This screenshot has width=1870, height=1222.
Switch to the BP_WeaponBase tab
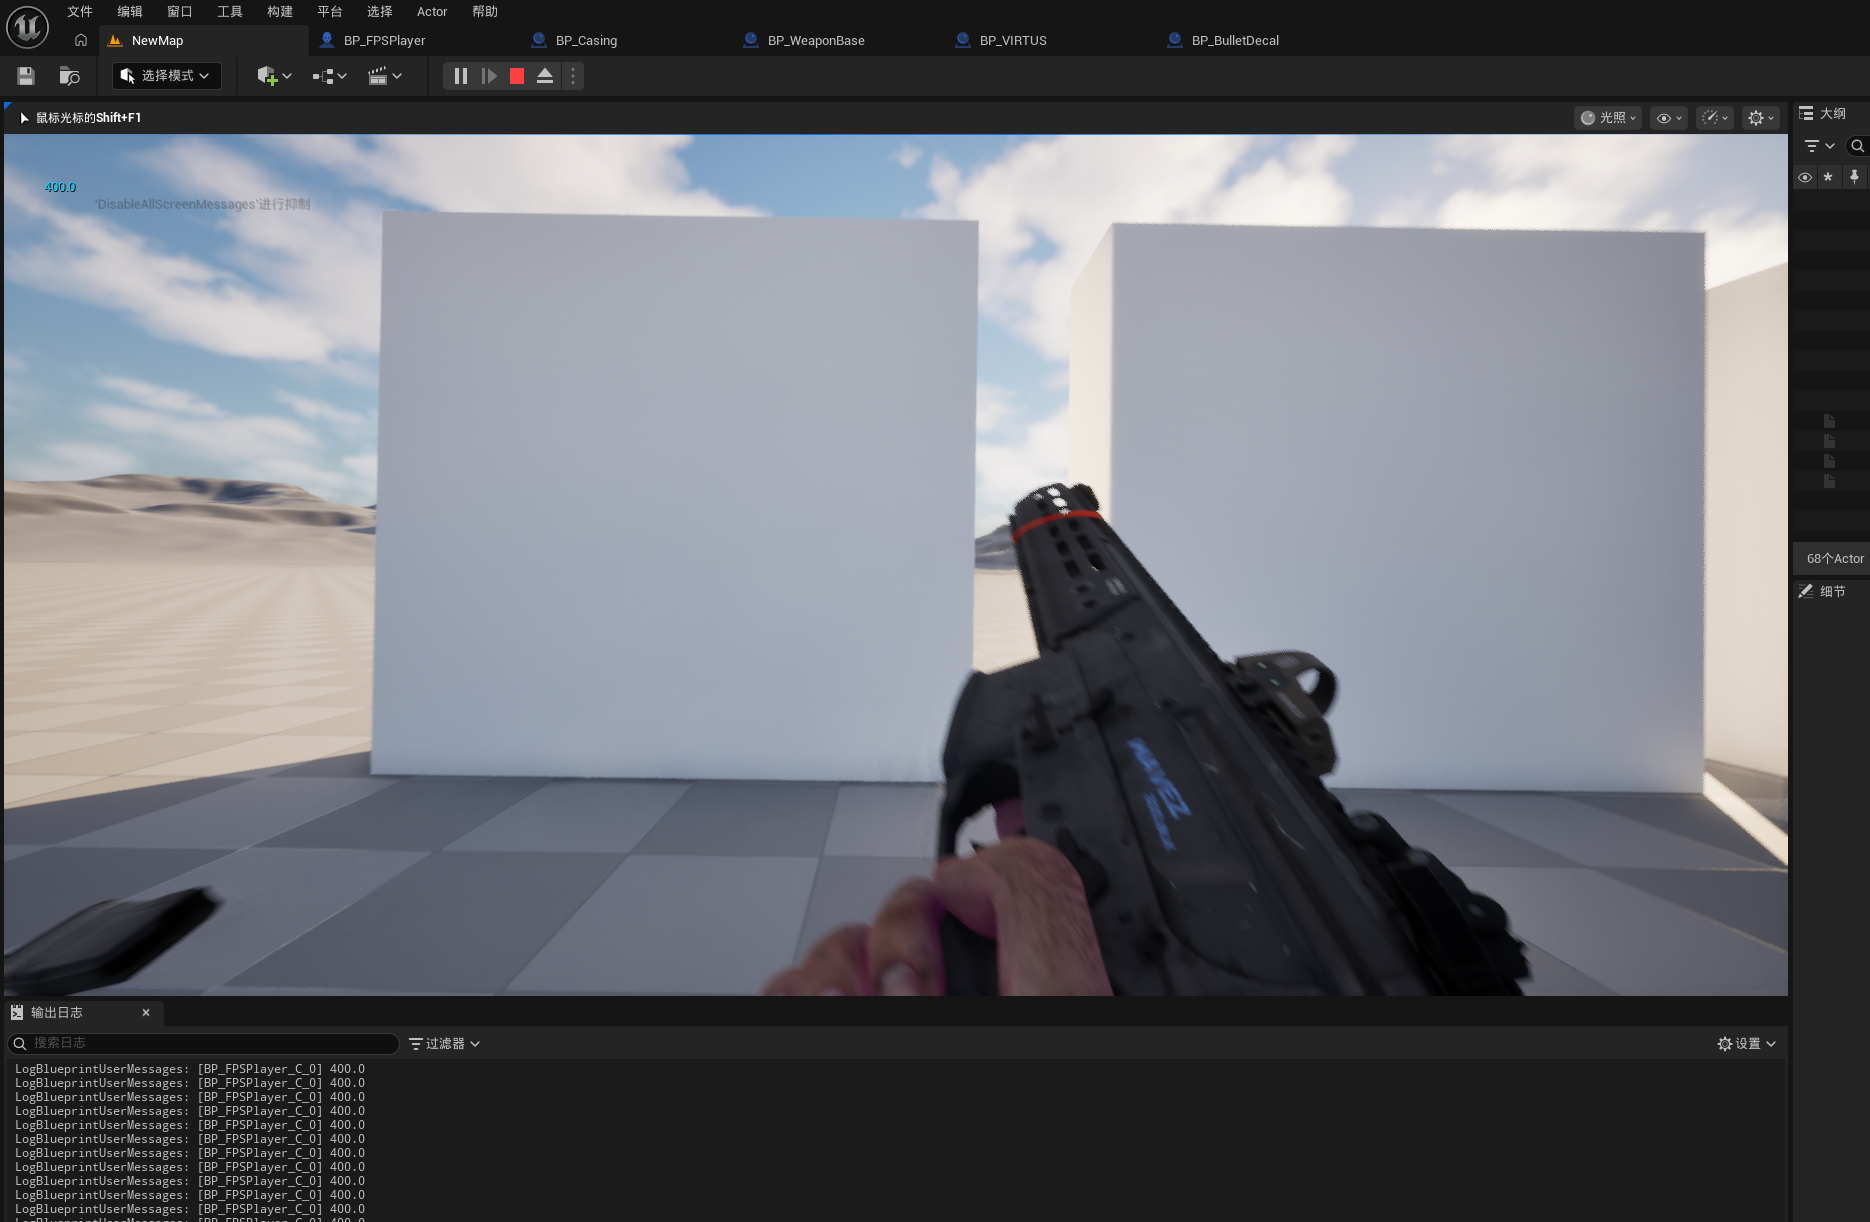pos(816,41)
